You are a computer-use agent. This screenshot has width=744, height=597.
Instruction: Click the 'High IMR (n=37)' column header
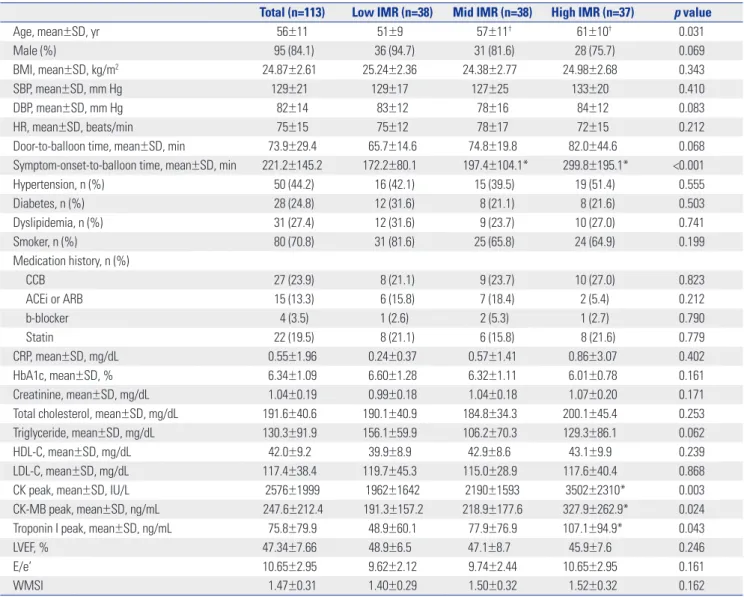592,12
